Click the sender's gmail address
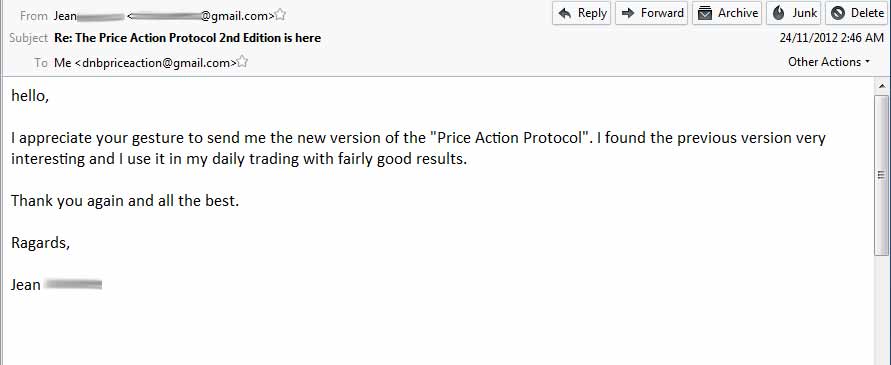Image resolution: width=891 pixels, height=365 pixels. tap(201, 16)
